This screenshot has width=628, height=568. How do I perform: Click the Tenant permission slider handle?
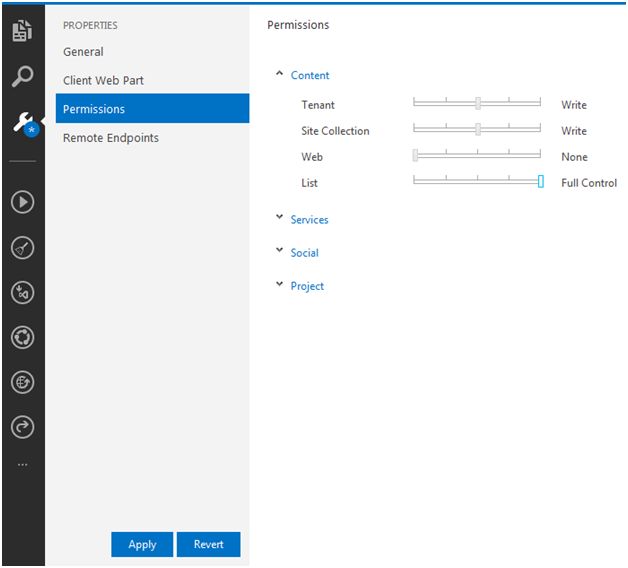pos(478,103)
